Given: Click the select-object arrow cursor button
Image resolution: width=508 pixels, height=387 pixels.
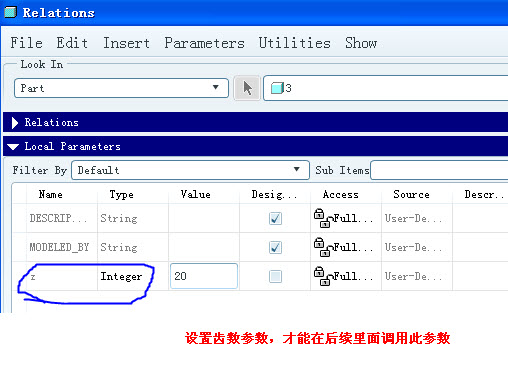Looking at the screenshot, I should (x=247, y=88).
